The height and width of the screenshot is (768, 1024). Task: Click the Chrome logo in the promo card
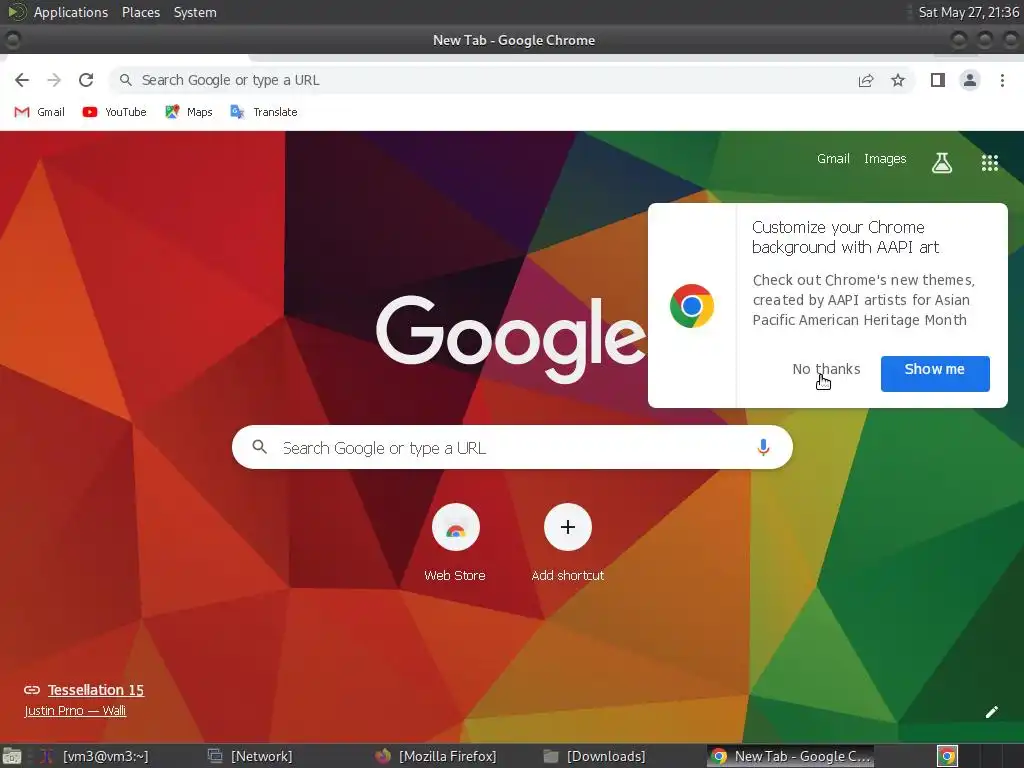[692, 306]
